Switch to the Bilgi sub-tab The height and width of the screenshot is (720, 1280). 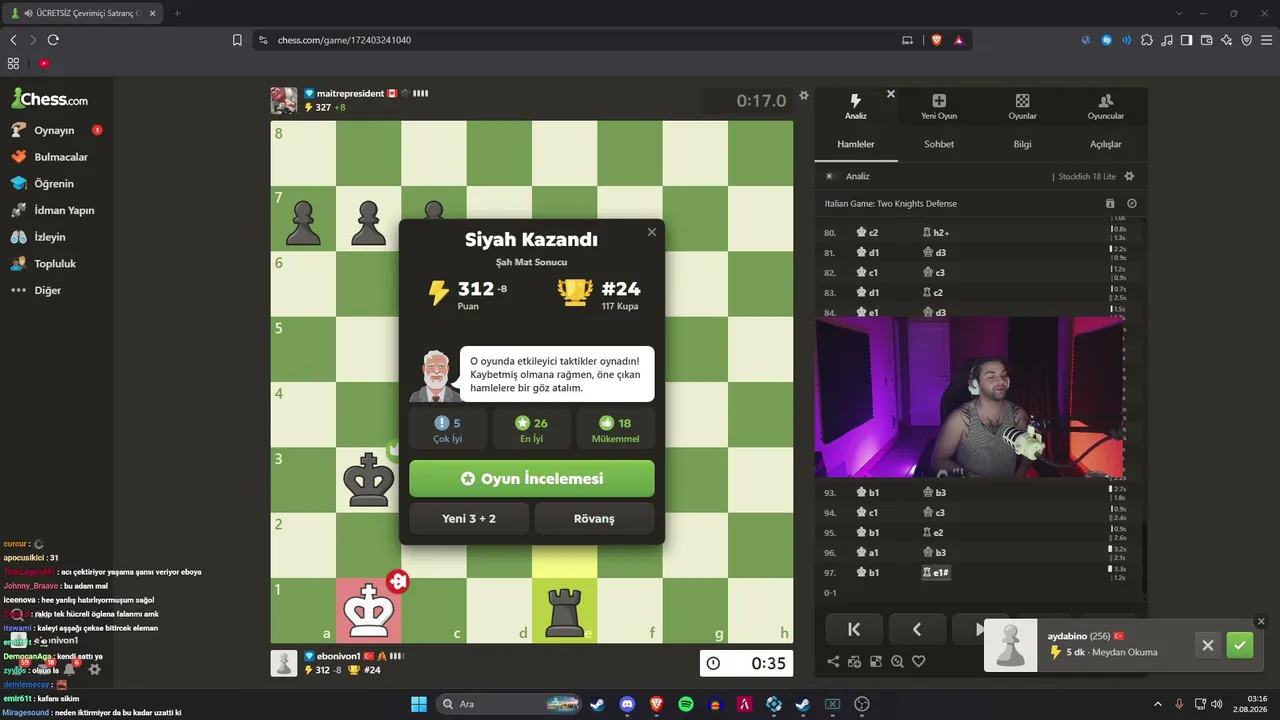pyautogui.click(x=1022, y=144)
